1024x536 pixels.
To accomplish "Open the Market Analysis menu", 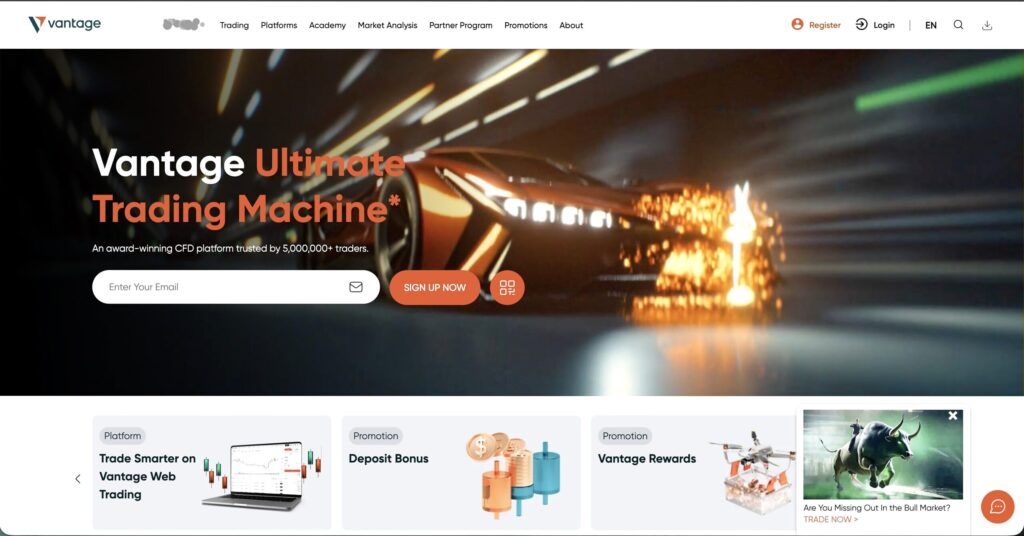I will 387,25.
